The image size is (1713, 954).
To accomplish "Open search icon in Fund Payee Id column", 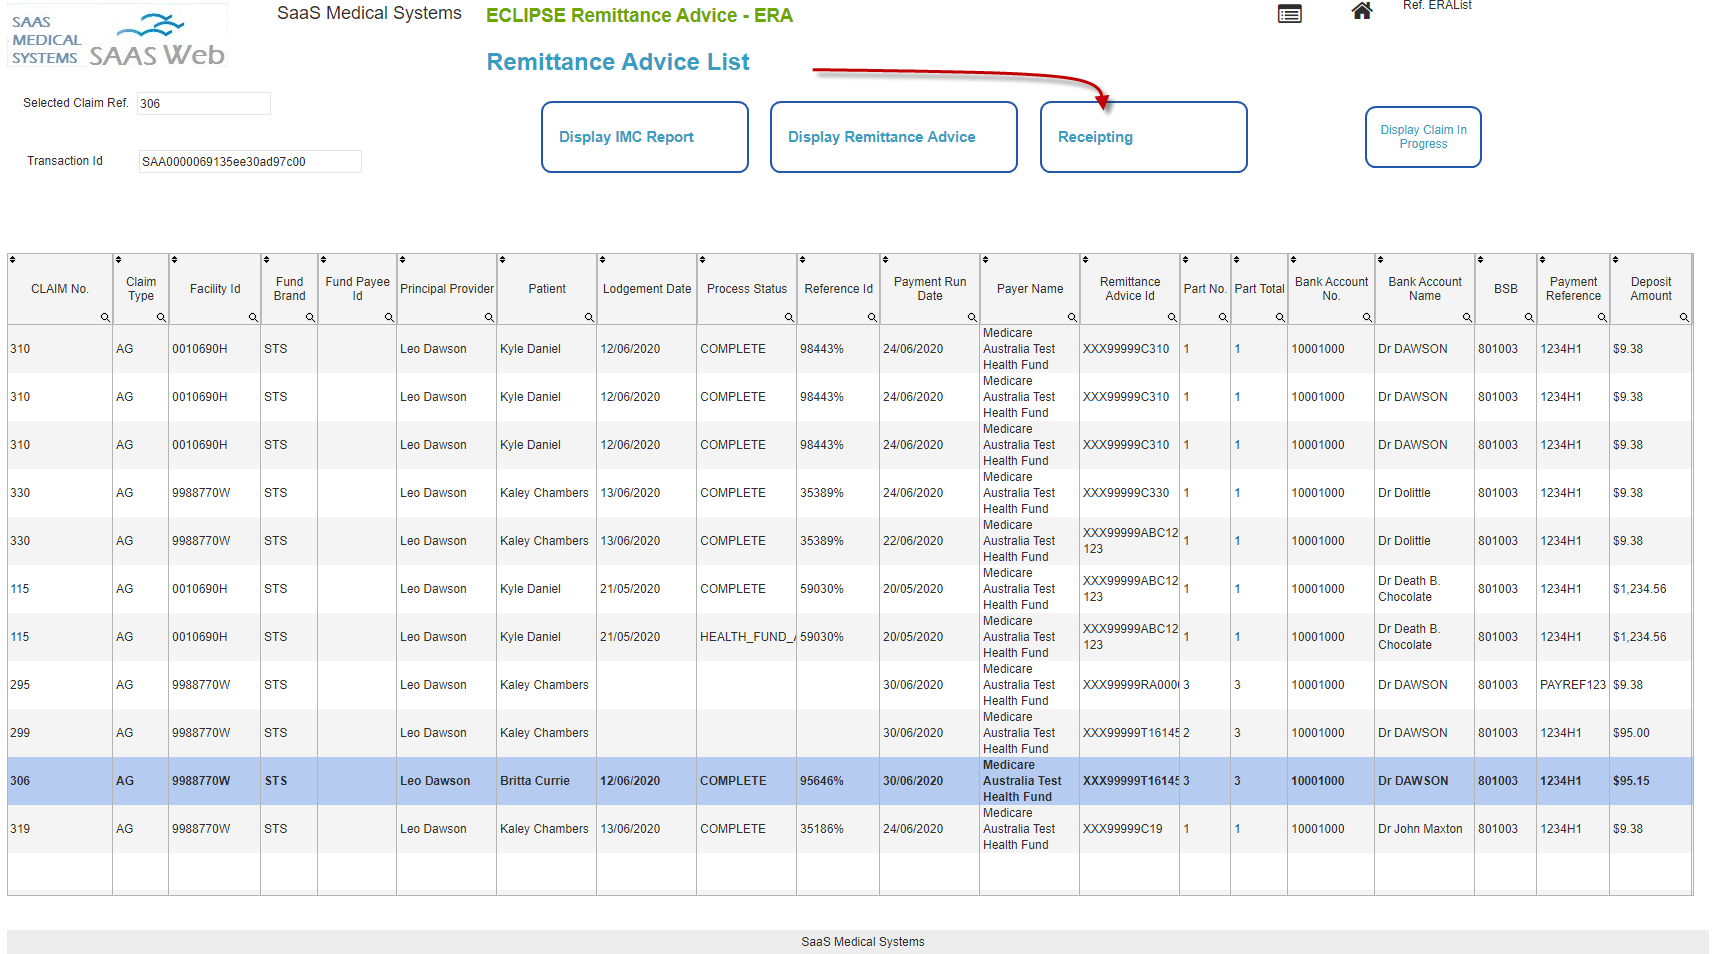I will (389, 317).
